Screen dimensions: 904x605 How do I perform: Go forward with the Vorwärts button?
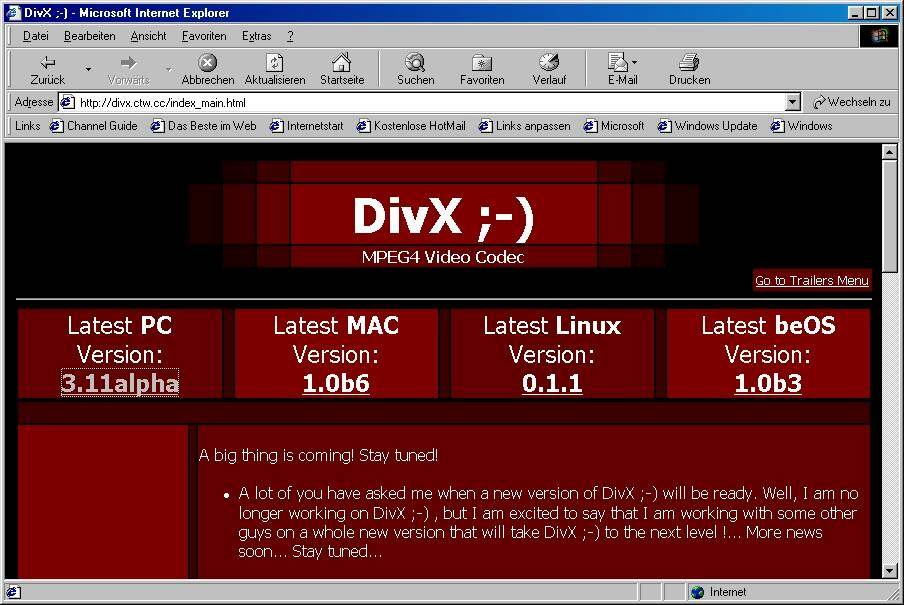point(128,69)
